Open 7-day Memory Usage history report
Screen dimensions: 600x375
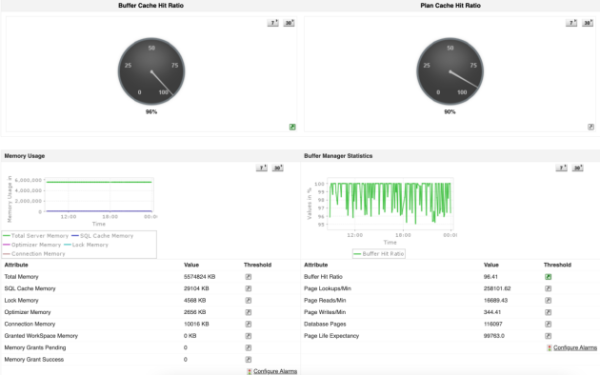[x=262, y=168]
